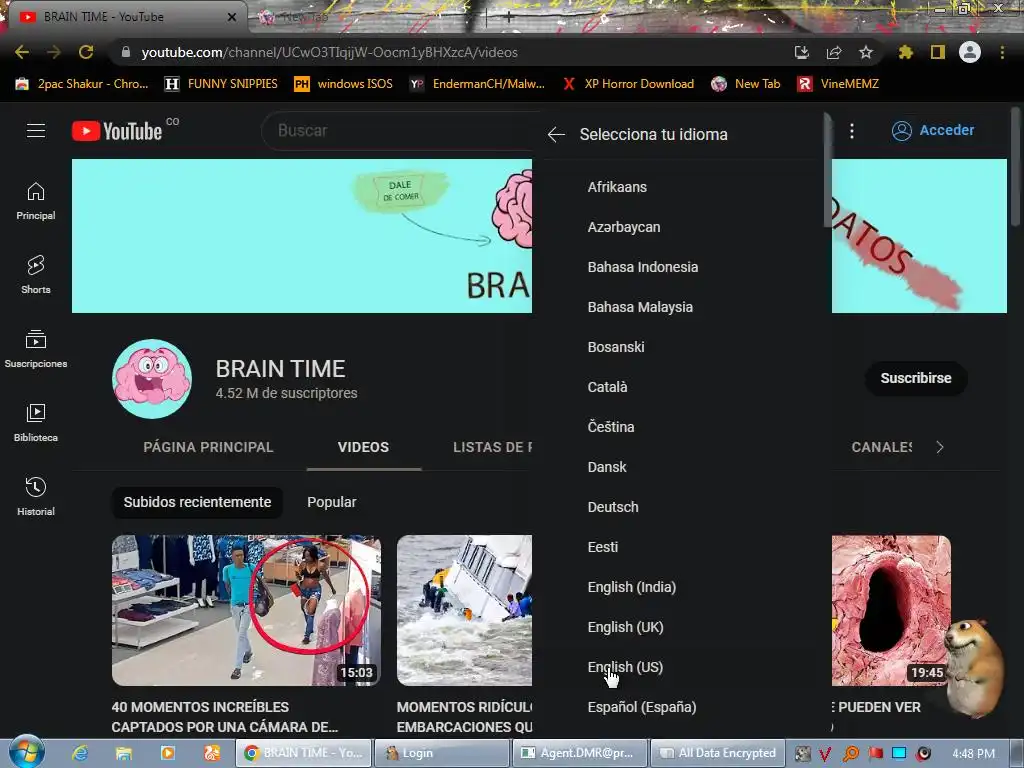Open Chrome's three-dot menu
This screenshot has height=768, width=1024.
1002,52
